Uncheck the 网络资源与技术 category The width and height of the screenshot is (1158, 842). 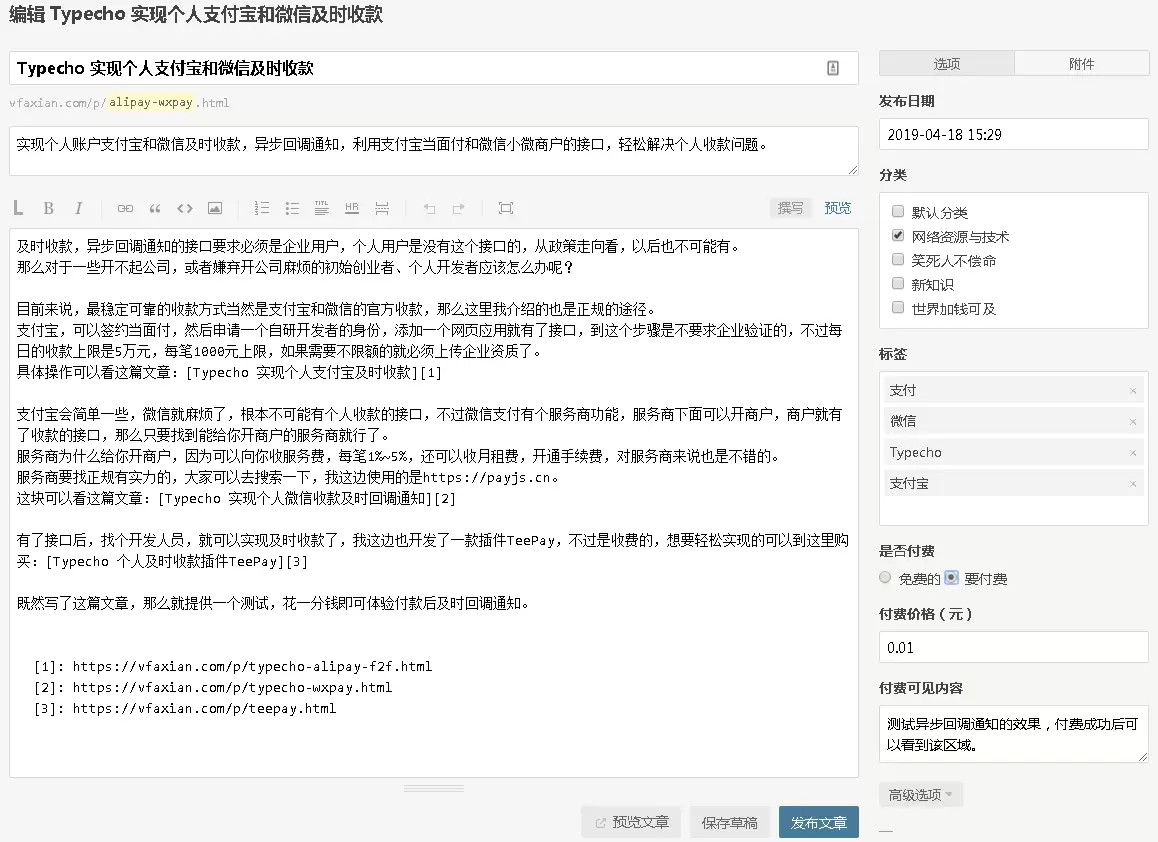898,236
